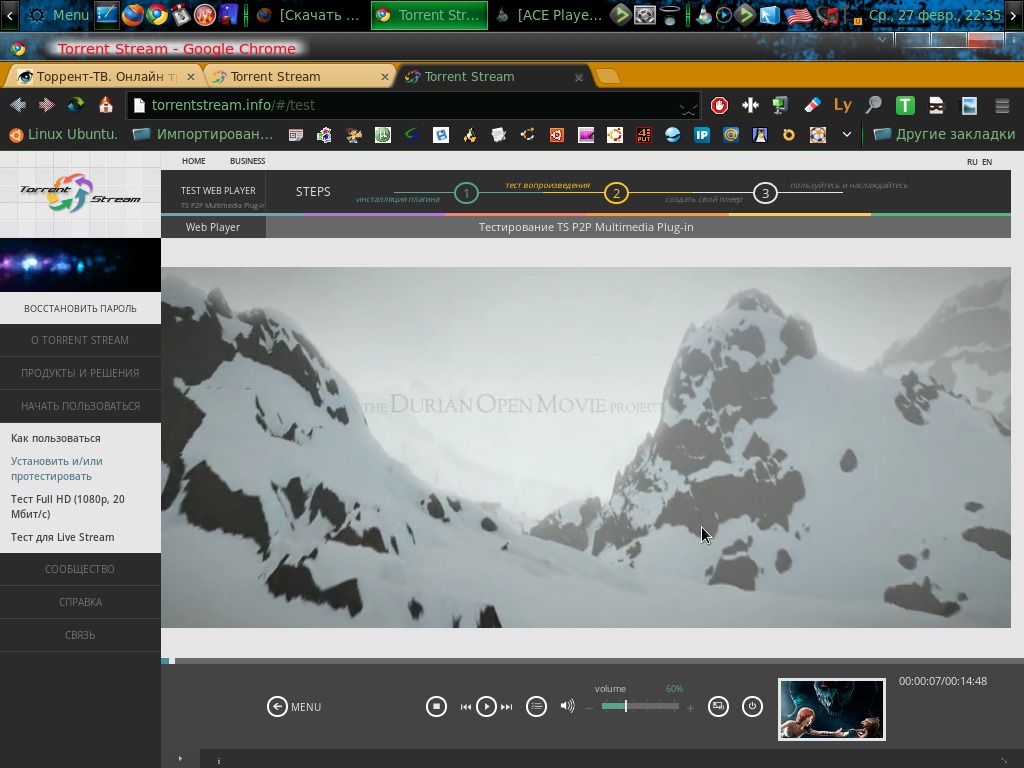This screenshot has height=768, width=1024.
Task: Go back using the player MENU button
Action: pos(294,707)
